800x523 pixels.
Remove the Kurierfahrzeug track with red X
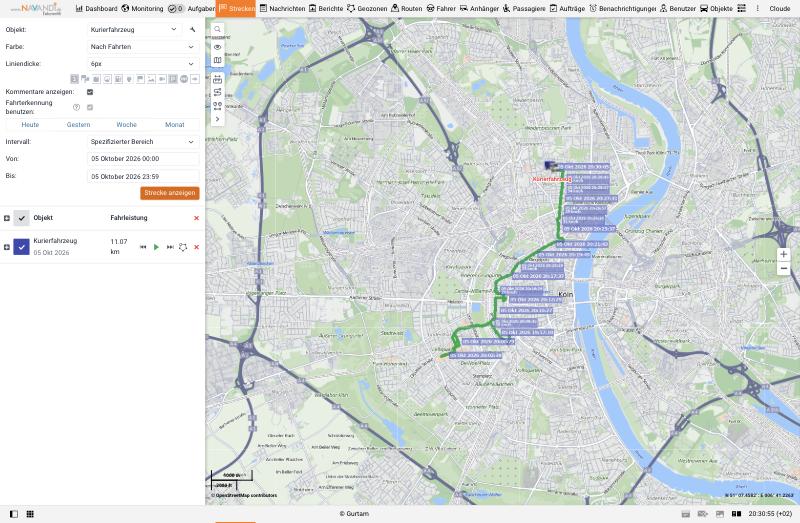click(196, 247)
